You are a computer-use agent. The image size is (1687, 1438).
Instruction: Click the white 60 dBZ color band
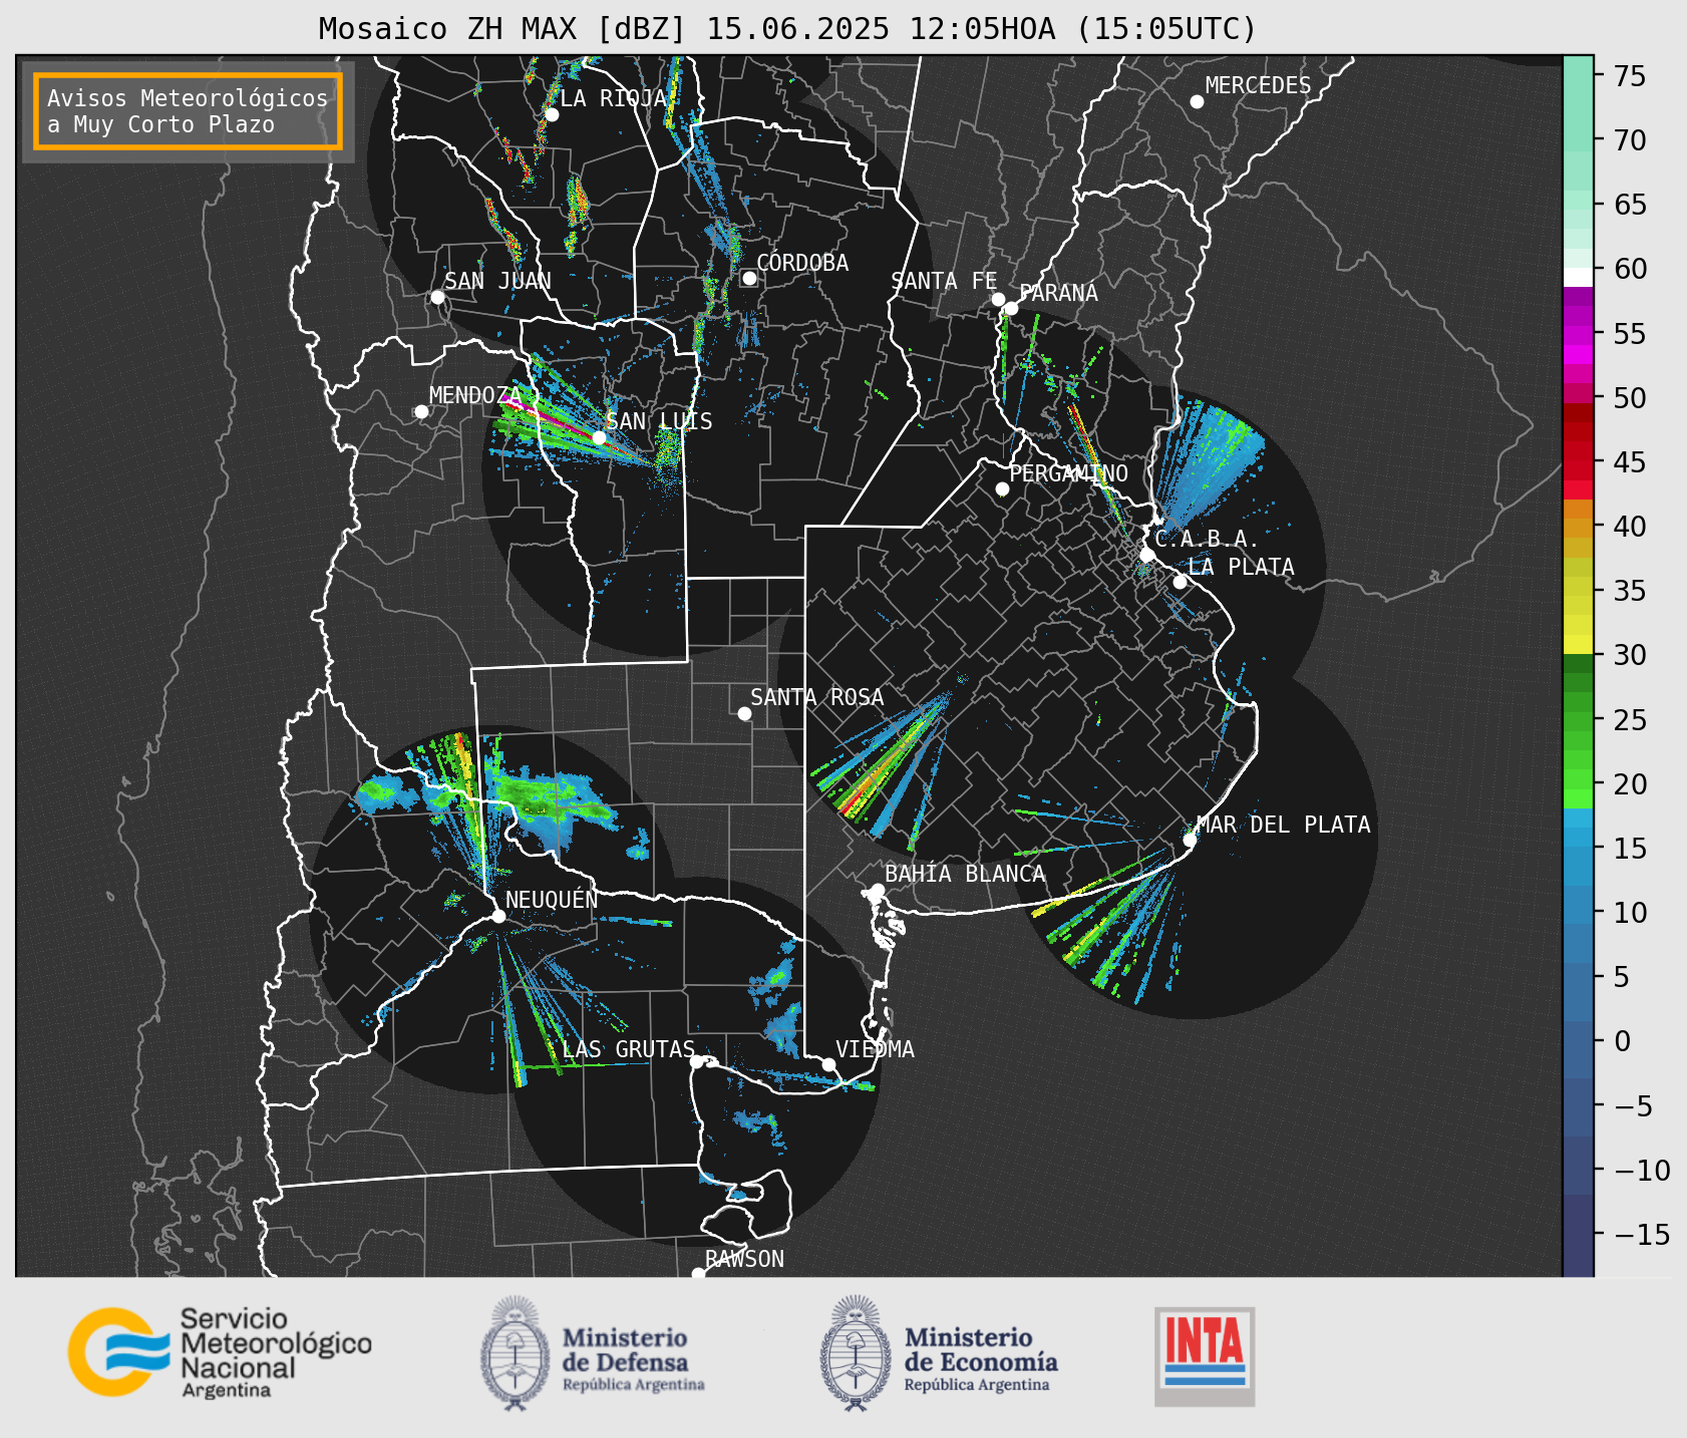[1578, 276]
